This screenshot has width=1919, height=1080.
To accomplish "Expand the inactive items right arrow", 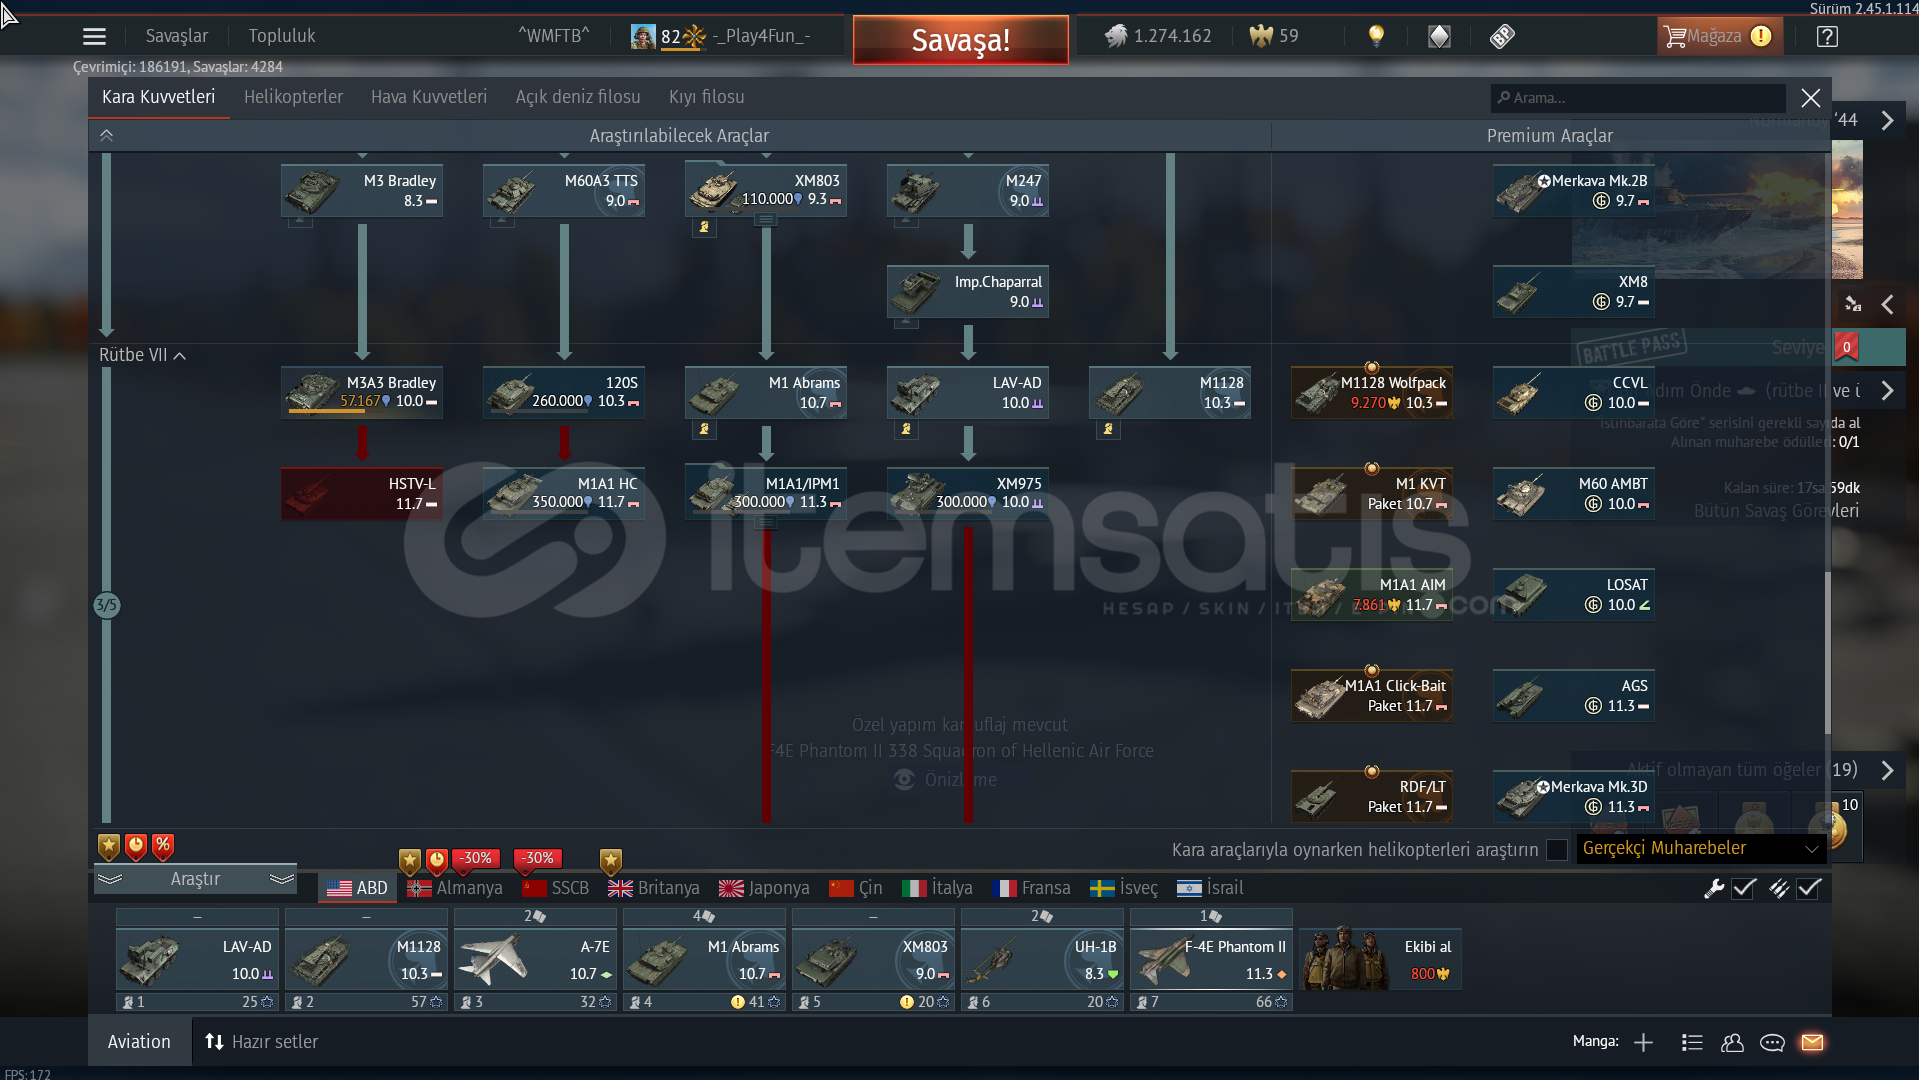I will tap(1887, 770).
